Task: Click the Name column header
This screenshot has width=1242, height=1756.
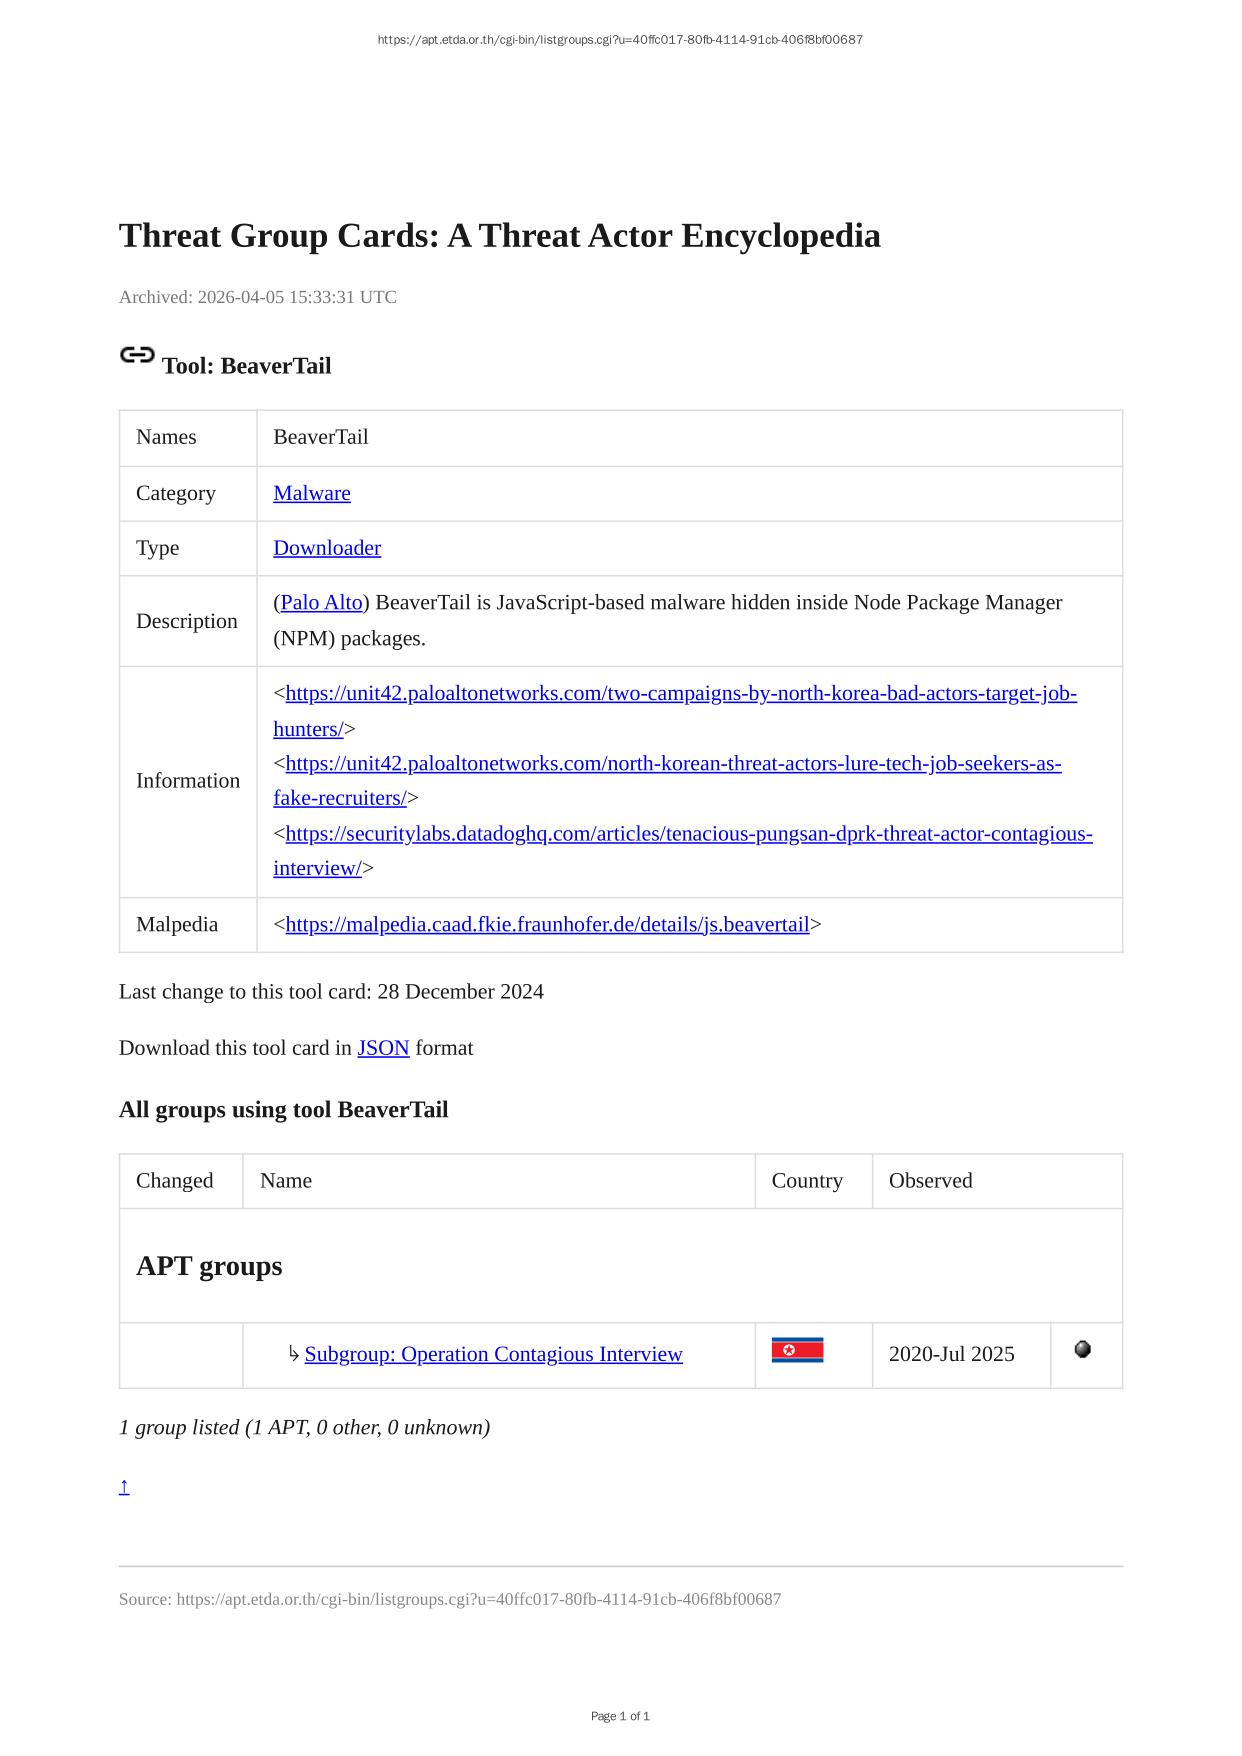Action: [286, 1180]
